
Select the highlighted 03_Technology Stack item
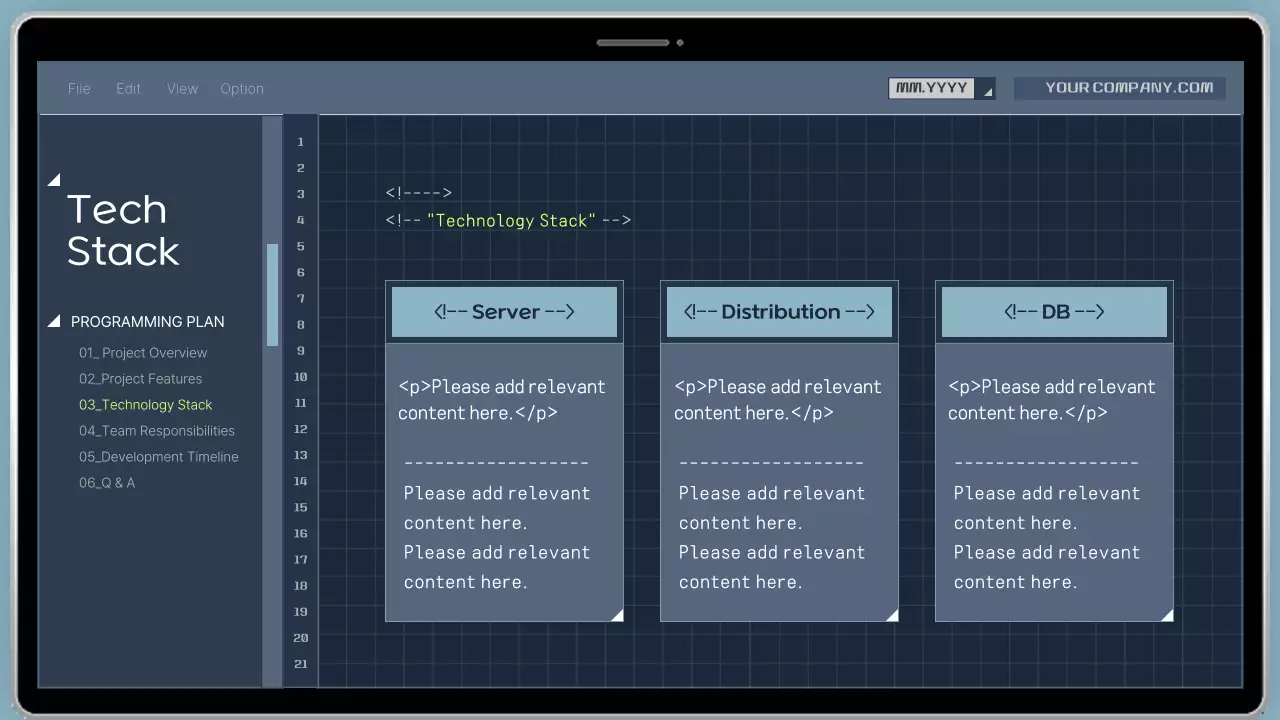point(145,405)
